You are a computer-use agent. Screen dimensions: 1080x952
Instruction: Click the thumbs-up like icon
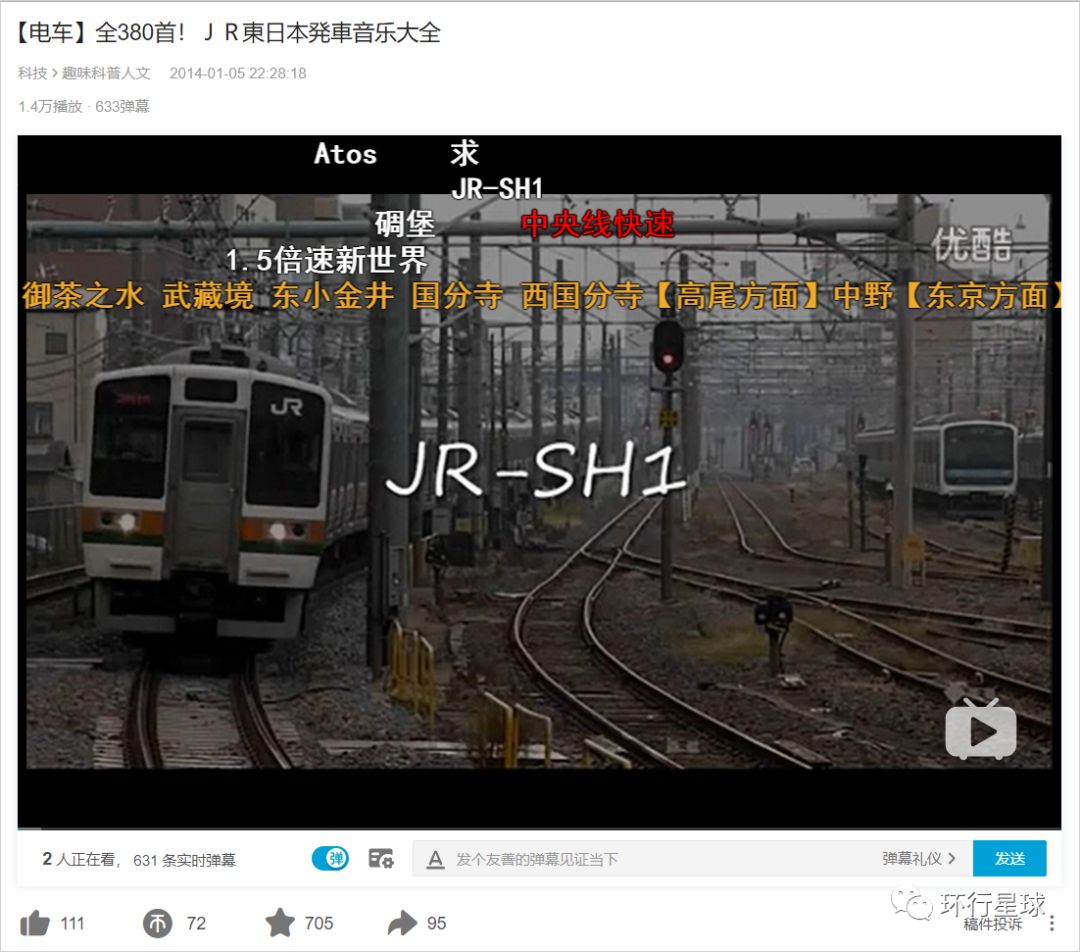click(x=35, y=923)
